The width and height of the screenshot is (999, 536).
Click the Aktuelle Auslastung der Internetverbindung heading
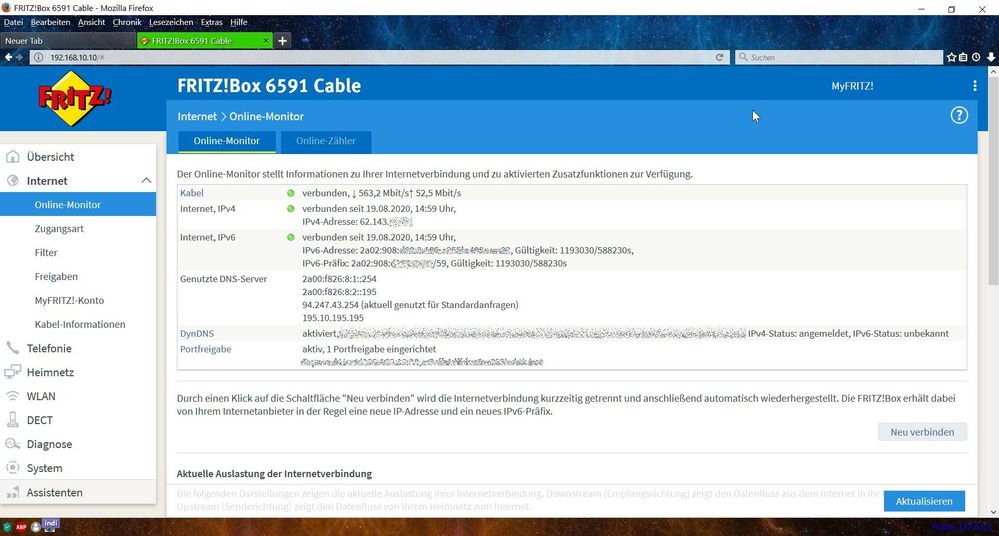[274, 474]
